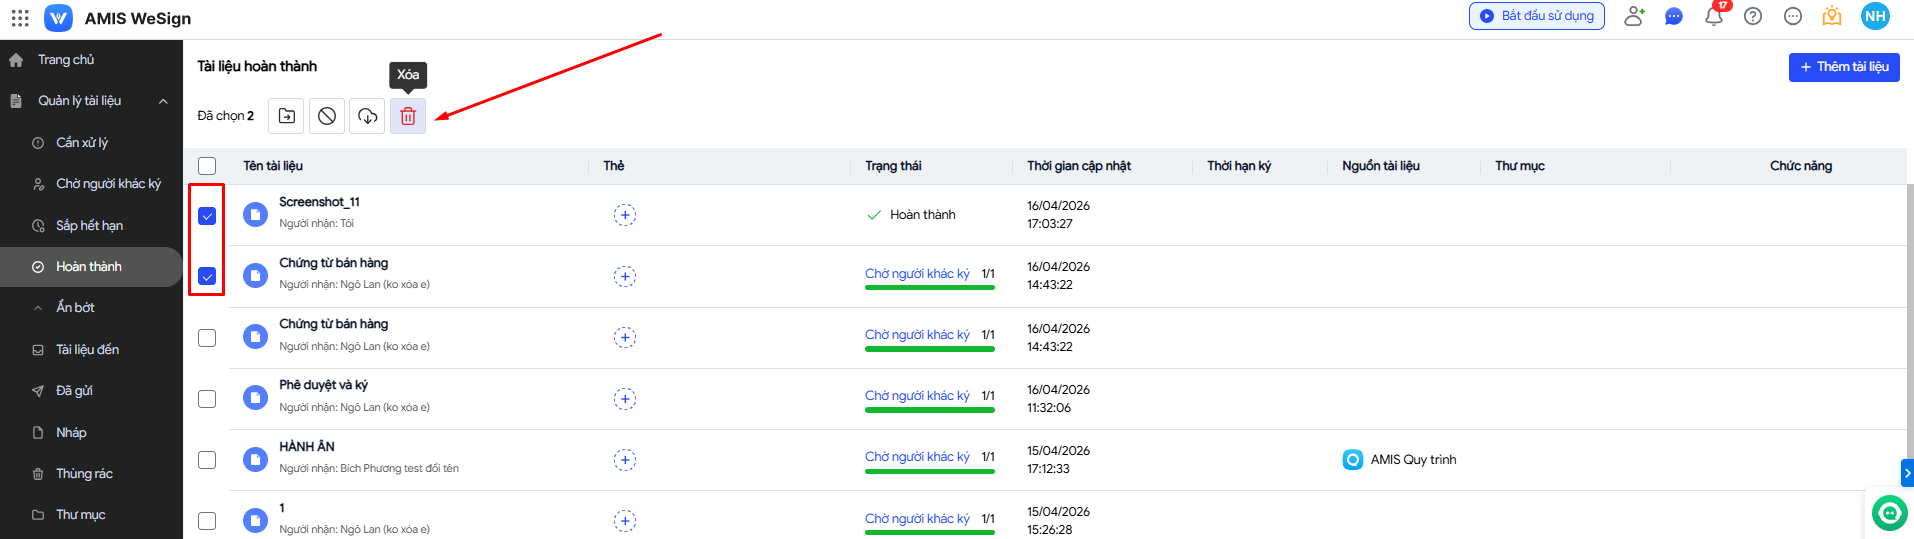1914x539 pixels.
Task: Collapse the Quản lý tài liệu menu
Action: (163, 101)
